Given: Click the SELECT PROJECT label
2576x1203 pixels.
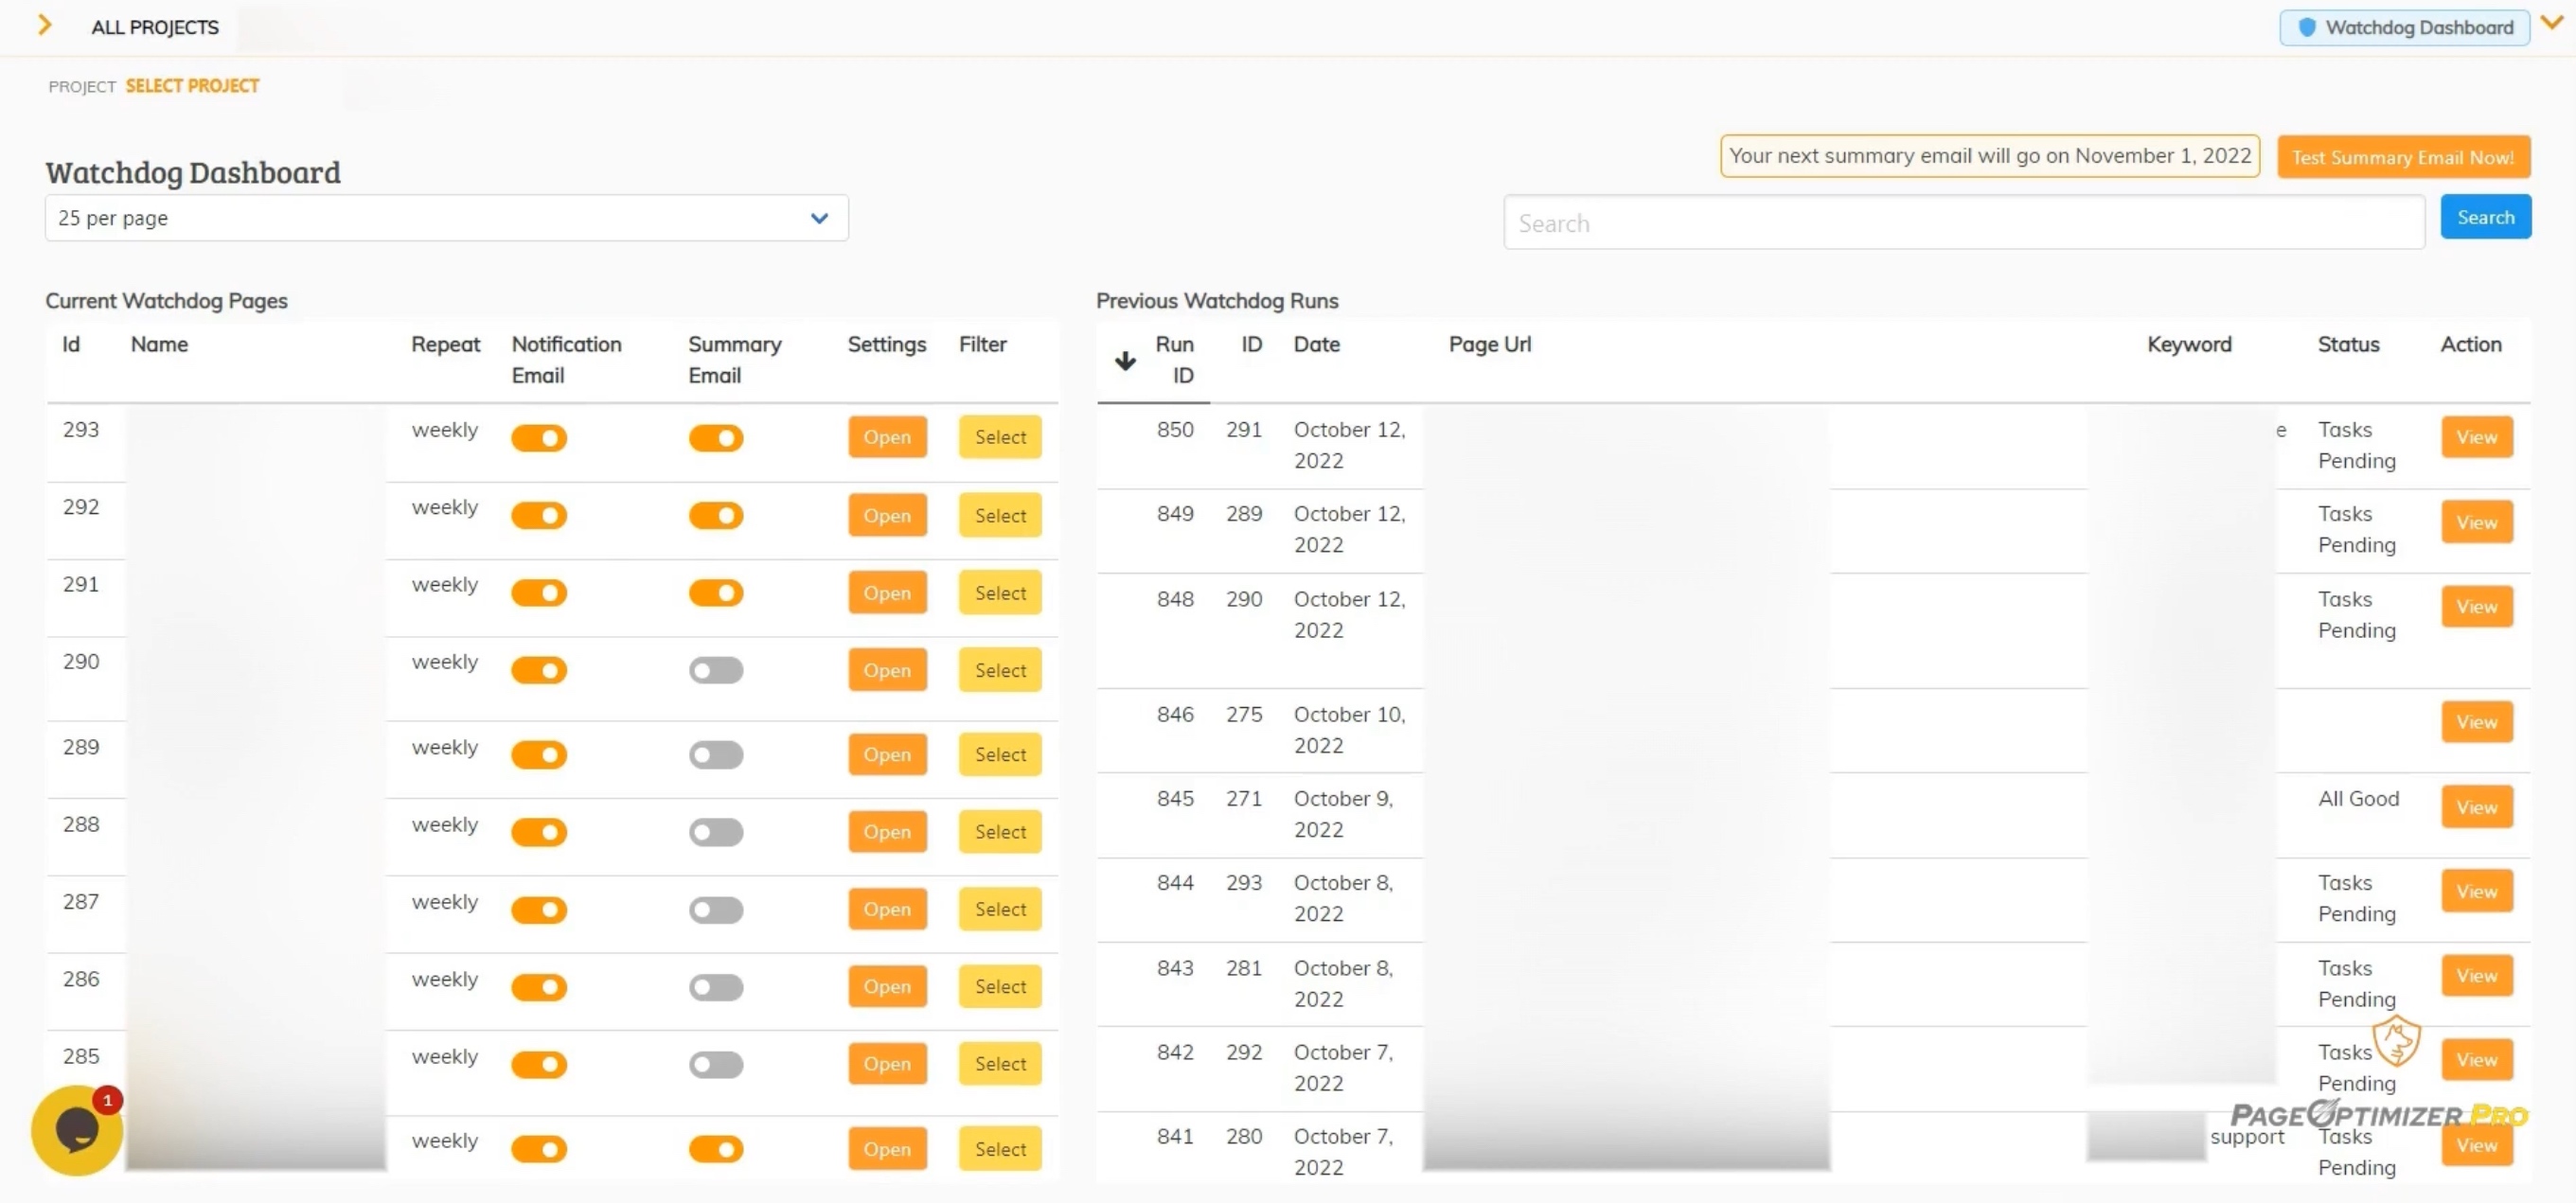Looking at the screenshot, I should (x=192, y=85).
